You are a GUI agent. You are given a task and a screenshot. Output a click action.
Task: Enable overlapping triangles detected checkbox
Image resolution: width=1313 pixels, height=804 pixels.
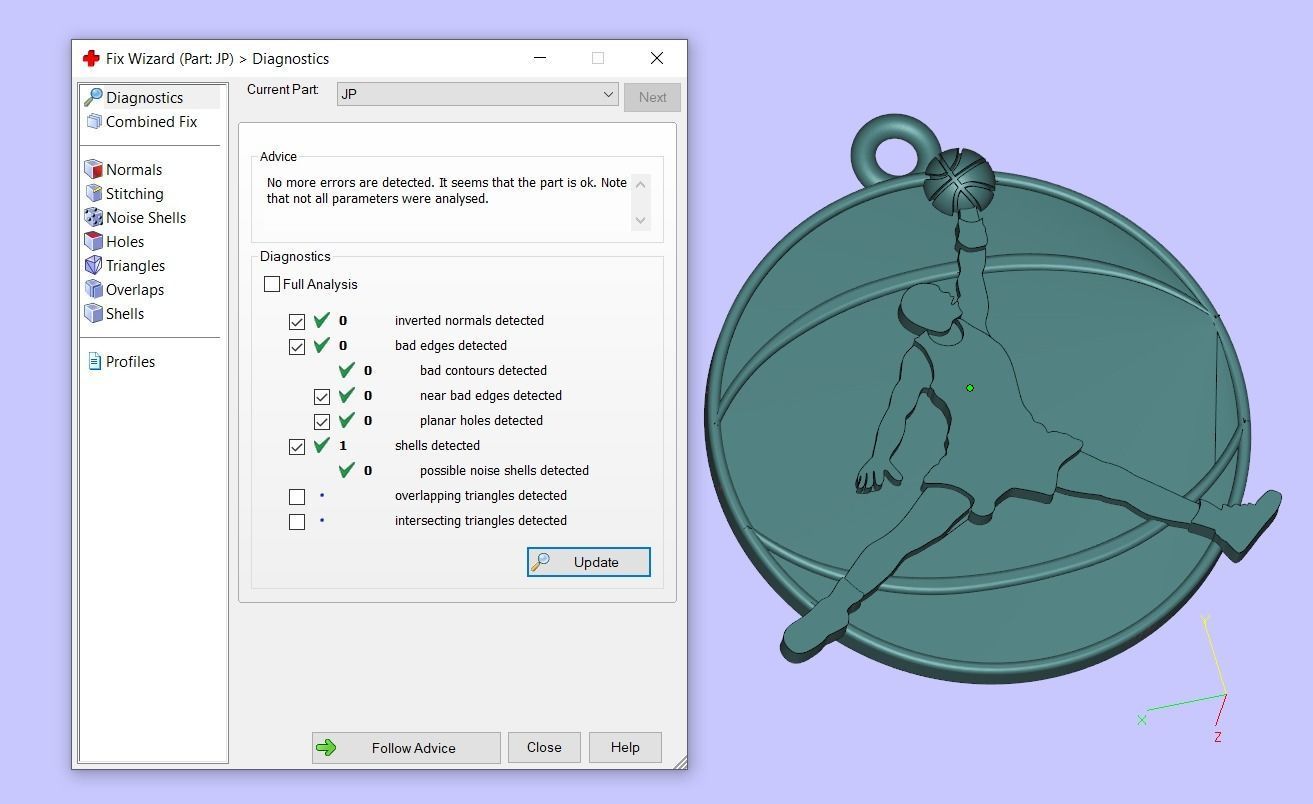click(x=297, y=496)
